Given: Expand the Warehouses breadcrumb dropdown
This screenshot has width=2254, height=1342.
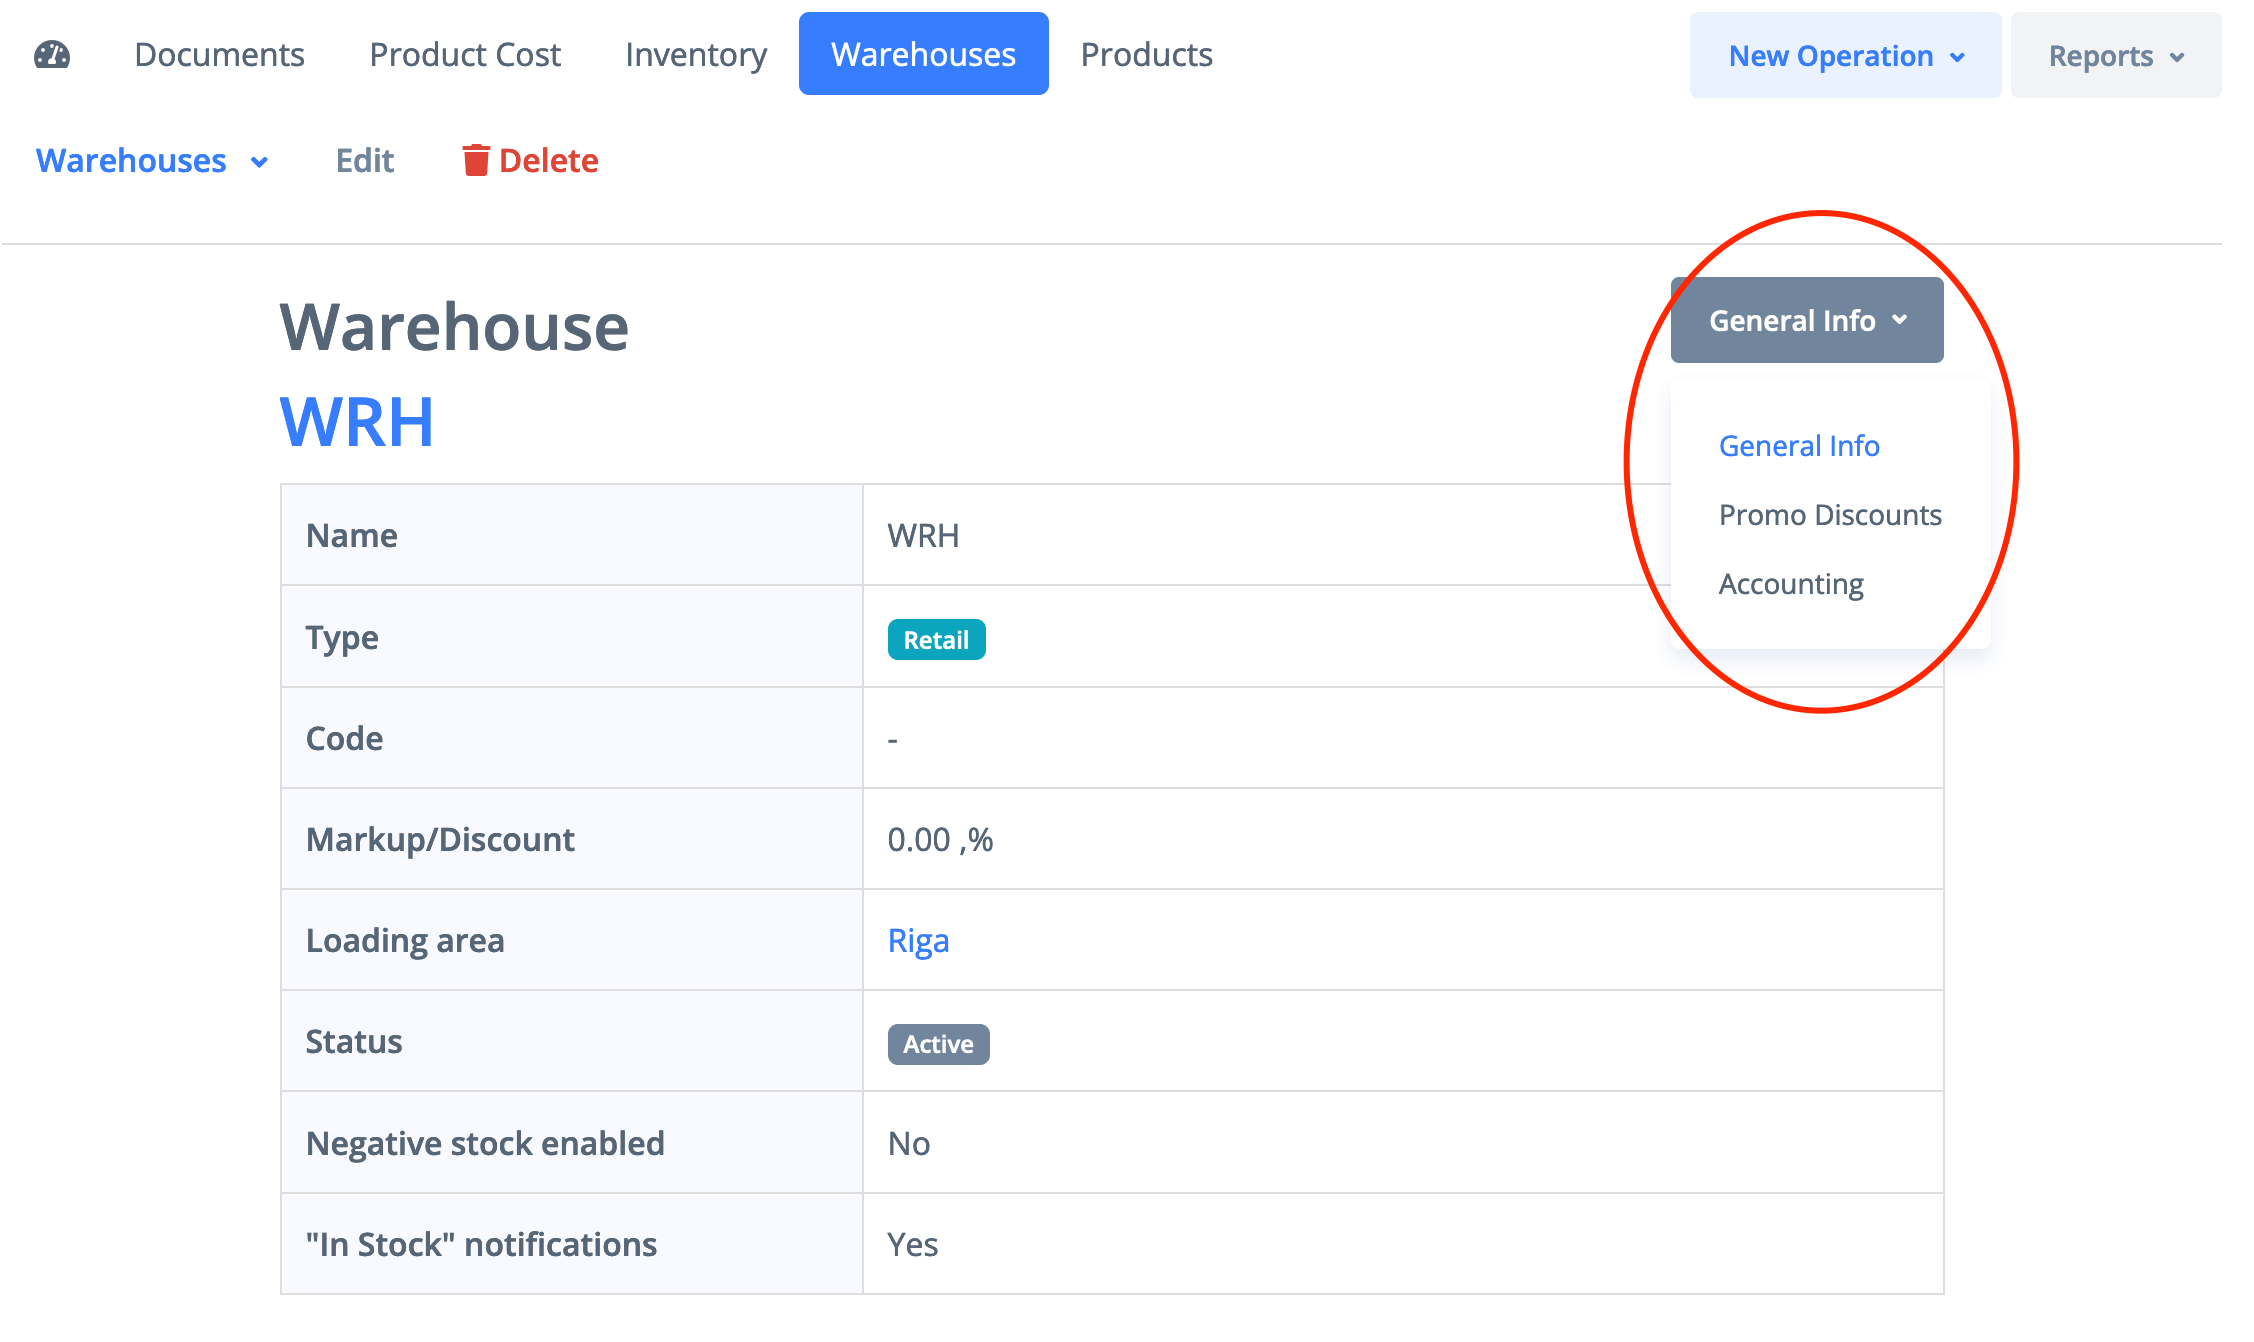Looking at the screenshot, I should point(152,161).
